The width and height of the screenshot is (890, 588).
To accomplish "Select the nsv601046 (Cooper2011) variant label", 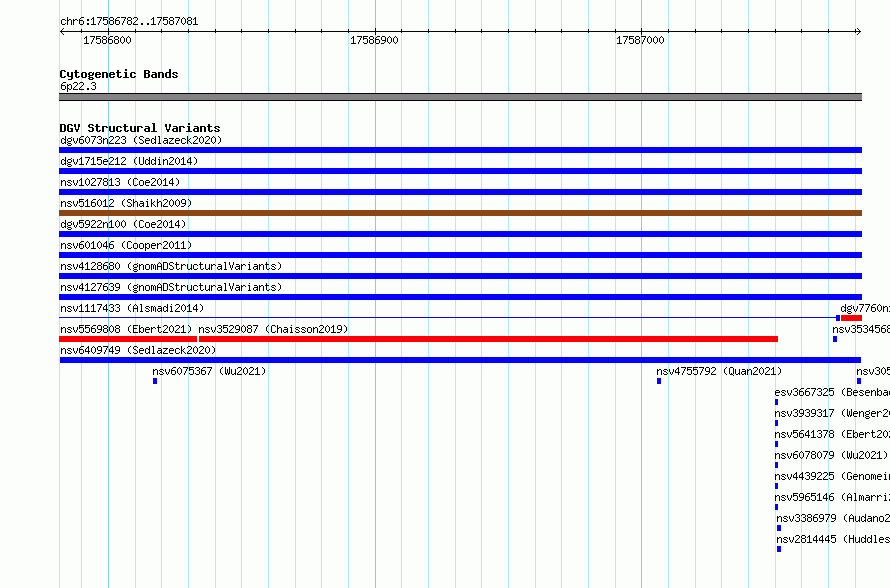I will point(126,245).
